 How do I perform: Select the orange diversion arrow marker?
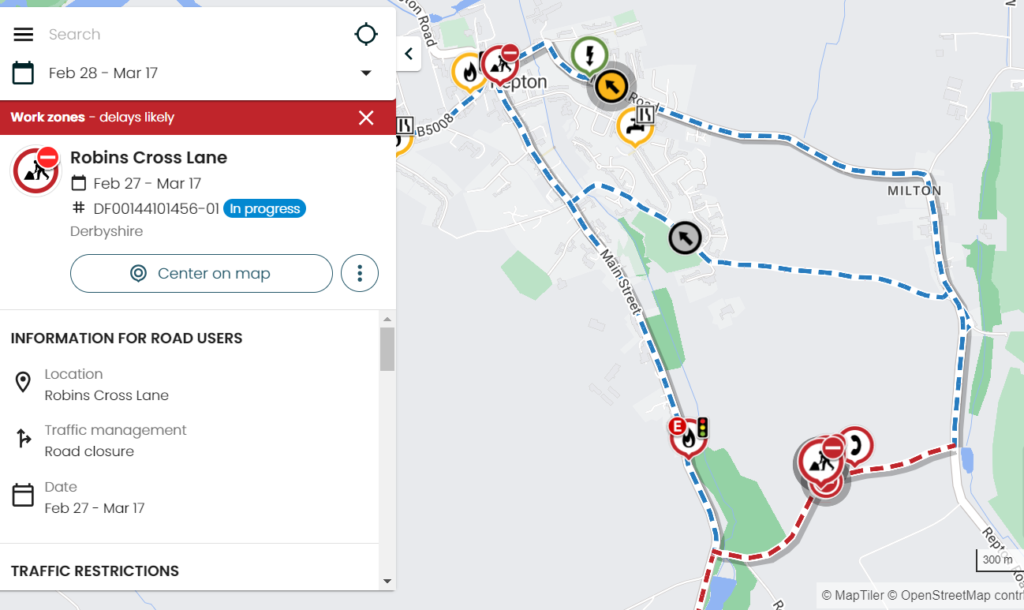pos(611,86)
